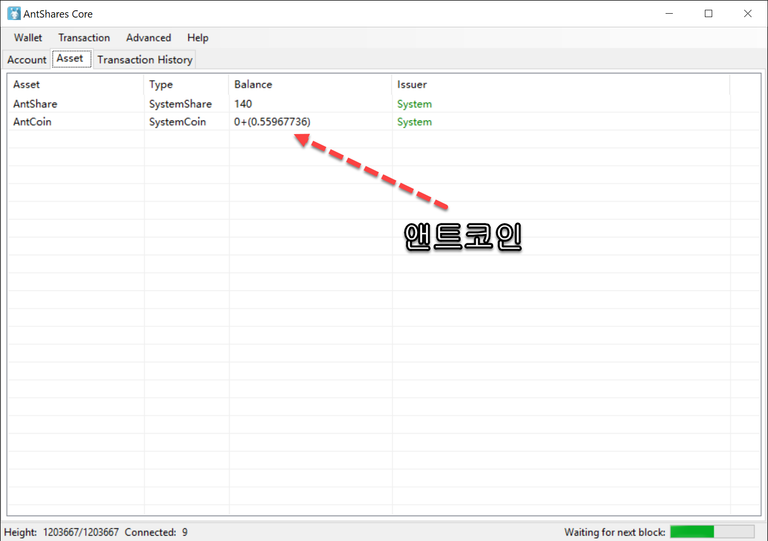Click the balance 0+(0.55967736)
Viewport: 768px width, 541px height.
(x=272, y=122)
